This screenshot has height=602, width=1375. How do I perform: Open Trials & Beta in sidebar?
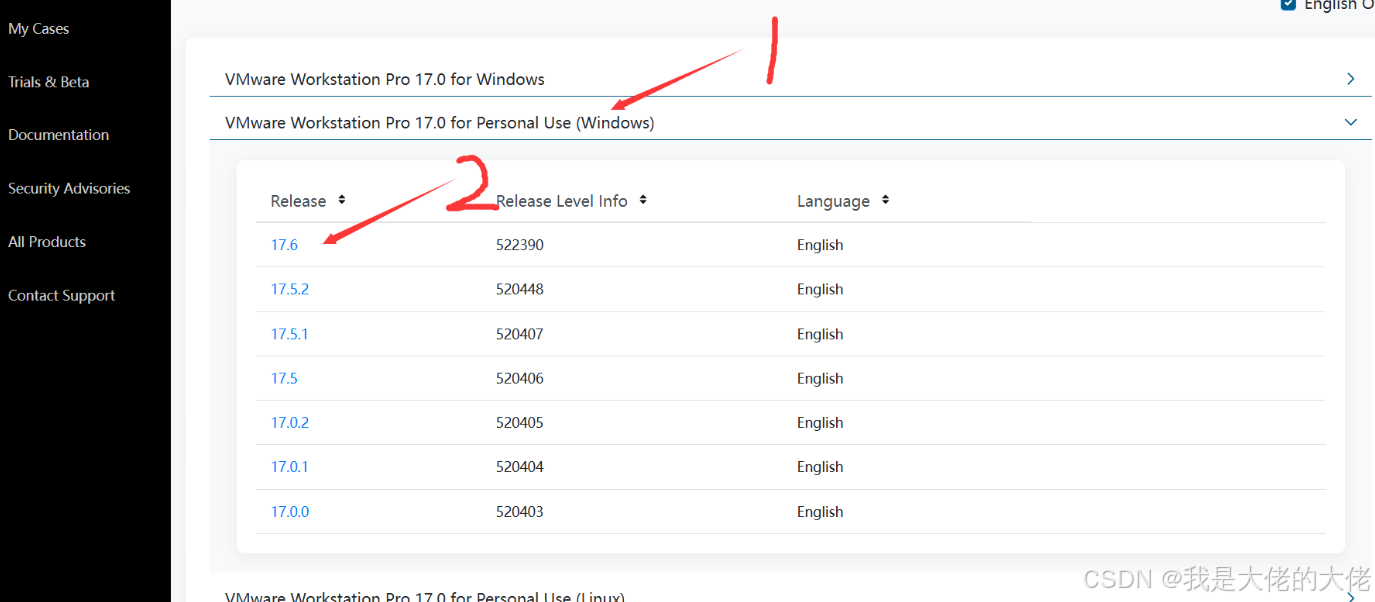(49, 82)
